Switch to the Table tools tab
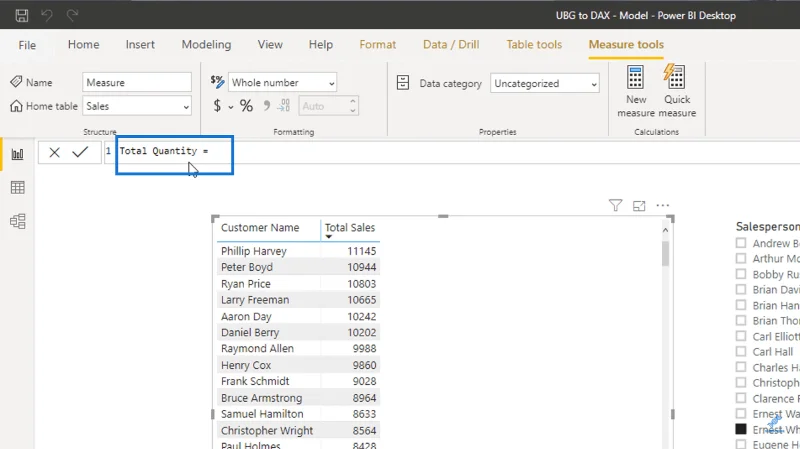 (x=534, y=44)
